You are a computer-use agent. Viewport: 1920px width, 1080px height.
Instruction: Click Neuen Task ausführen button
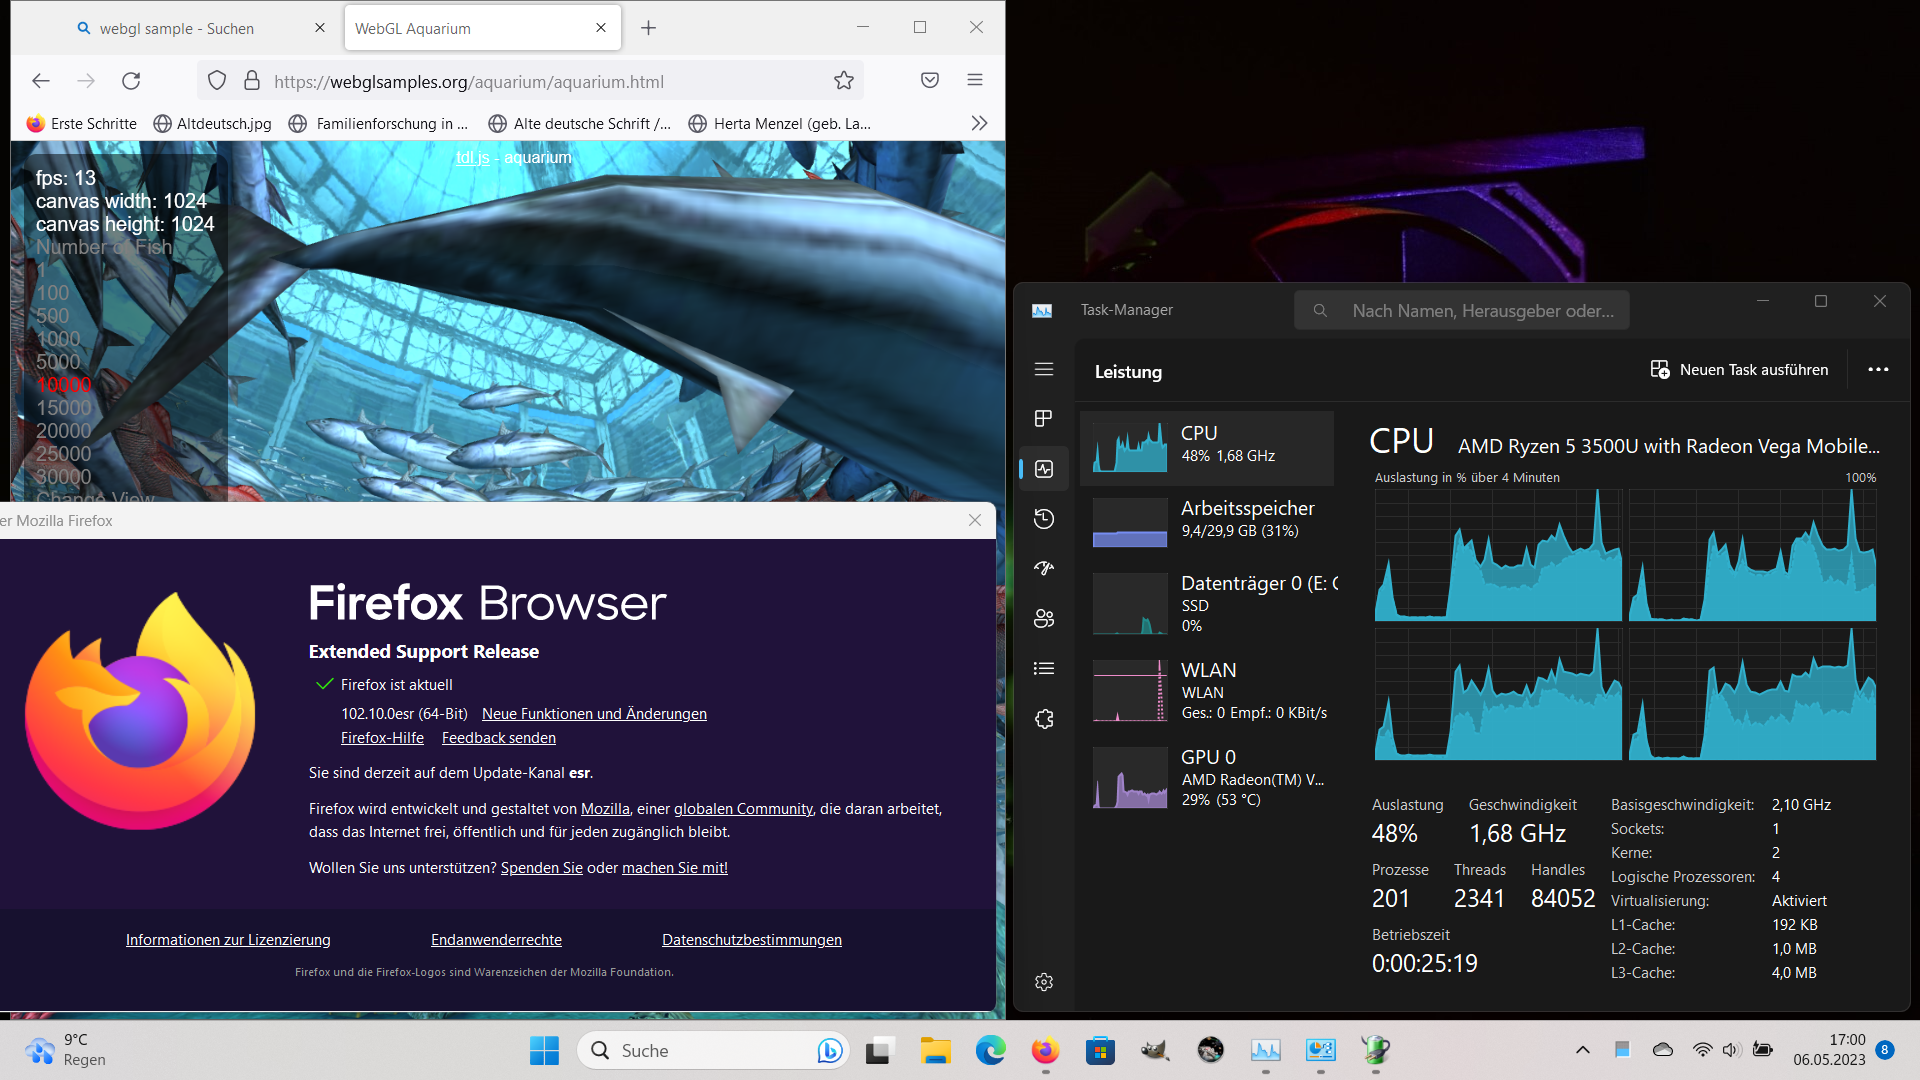pos(1739,370)
